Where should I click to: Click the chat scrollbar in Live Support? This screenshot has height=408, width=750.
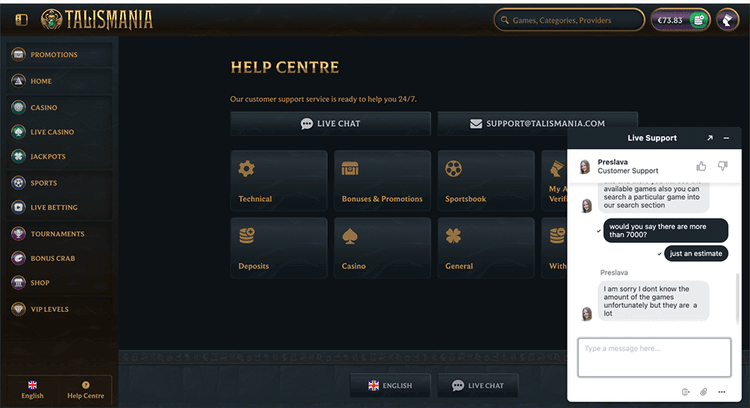tap(737, 297)
